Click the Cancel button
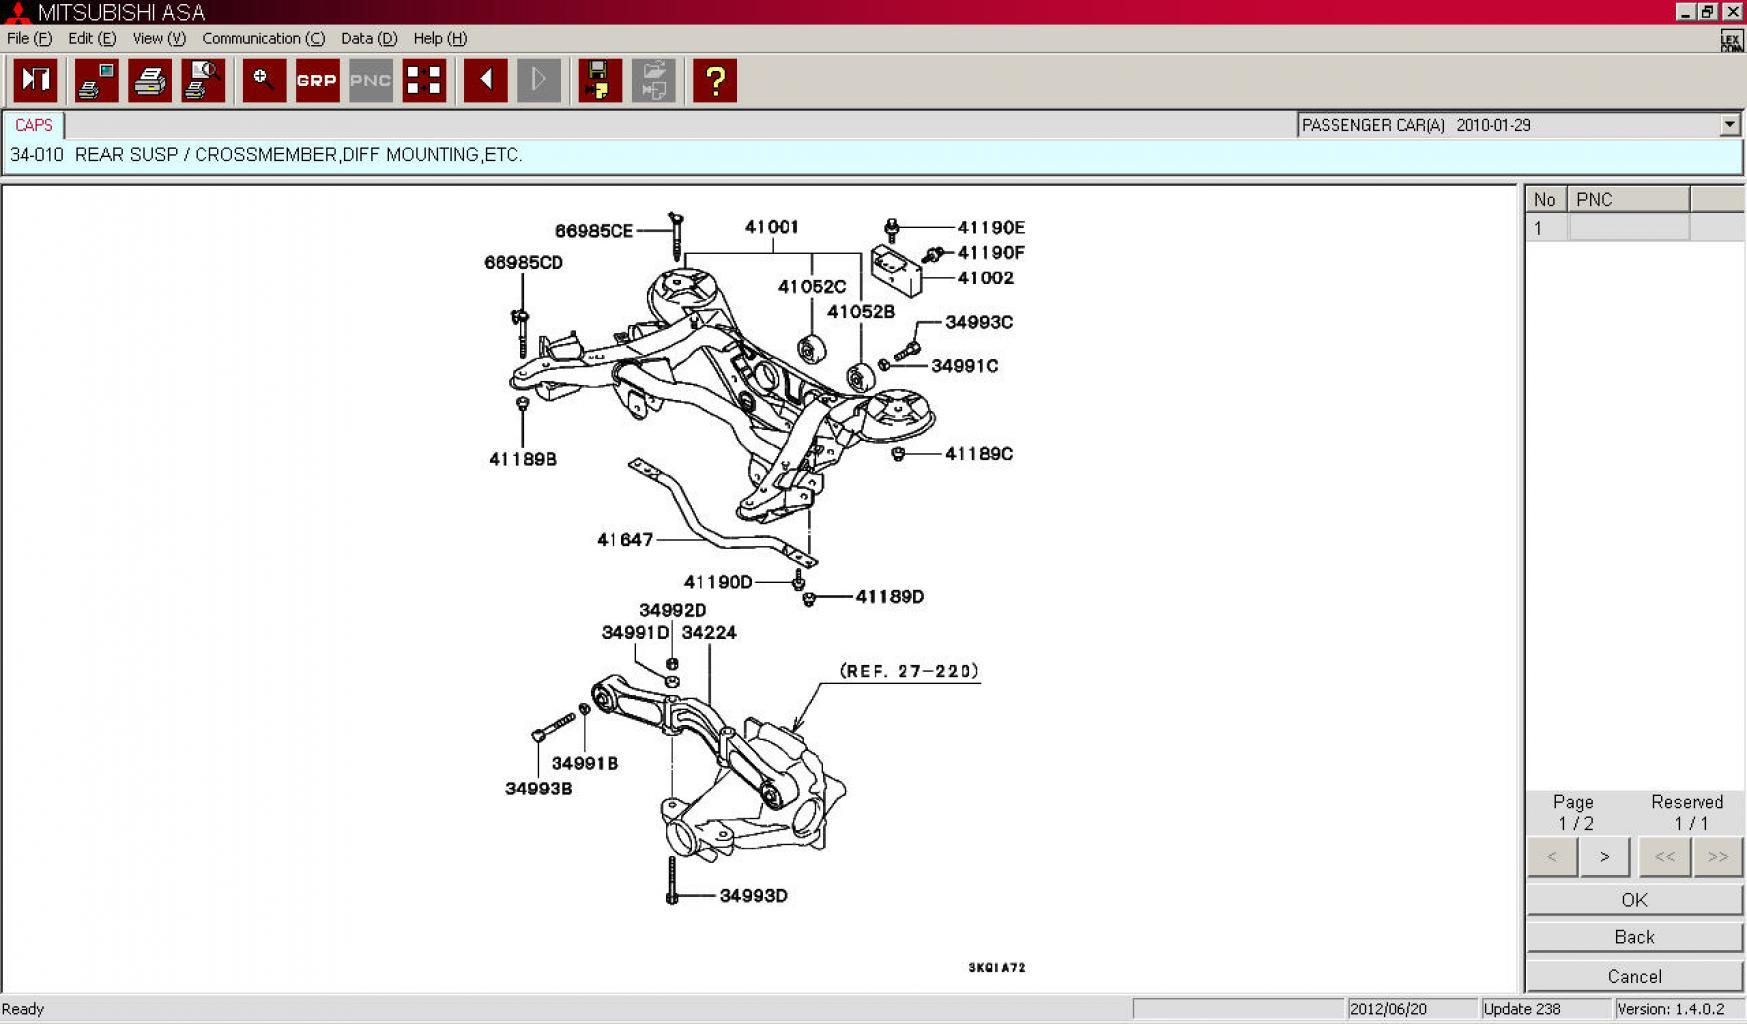The image size is (1747, 1024). [1633, 976]
